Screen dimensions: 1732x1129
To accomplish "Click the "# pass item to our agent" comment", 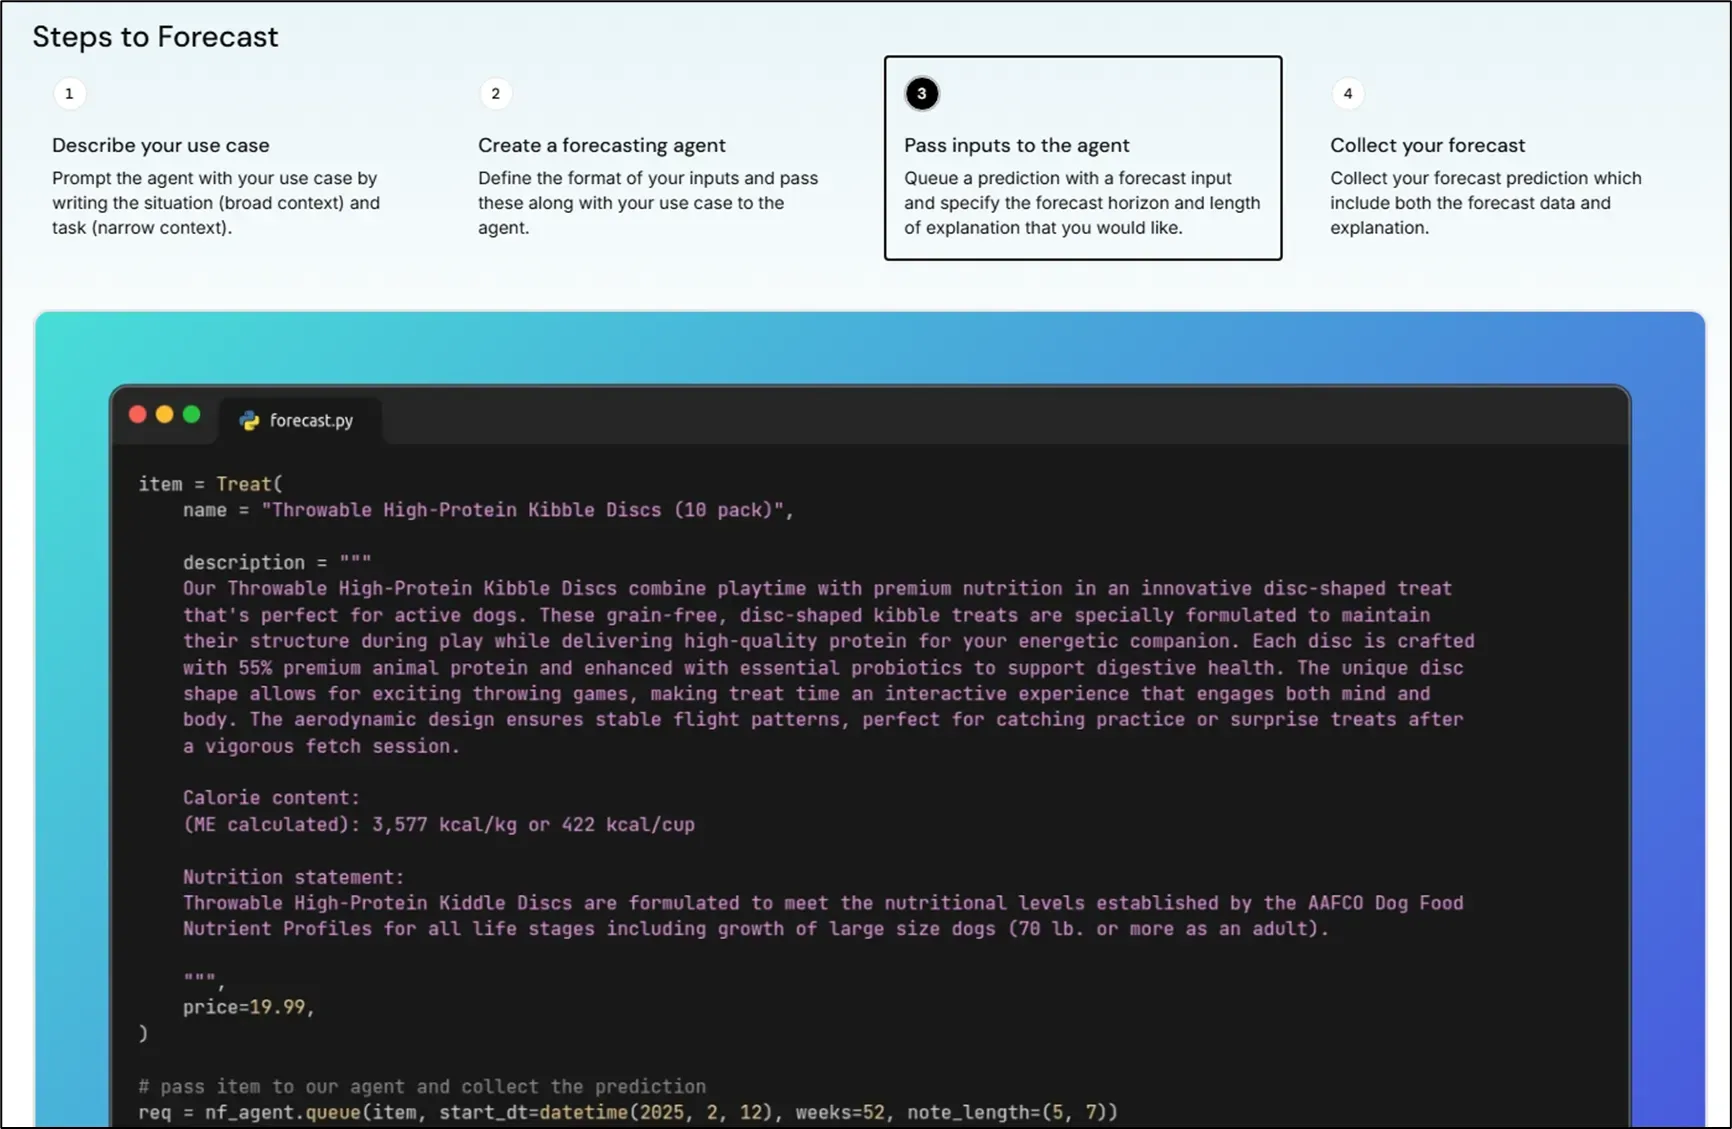I will [x=421, y=1086].
